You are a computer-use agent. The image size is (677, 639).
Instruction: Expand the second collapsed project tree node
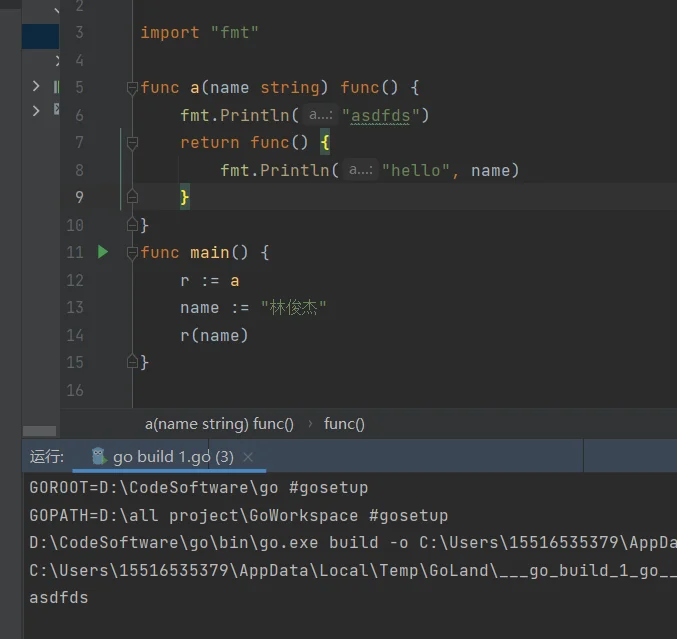[x=36, y=111]
